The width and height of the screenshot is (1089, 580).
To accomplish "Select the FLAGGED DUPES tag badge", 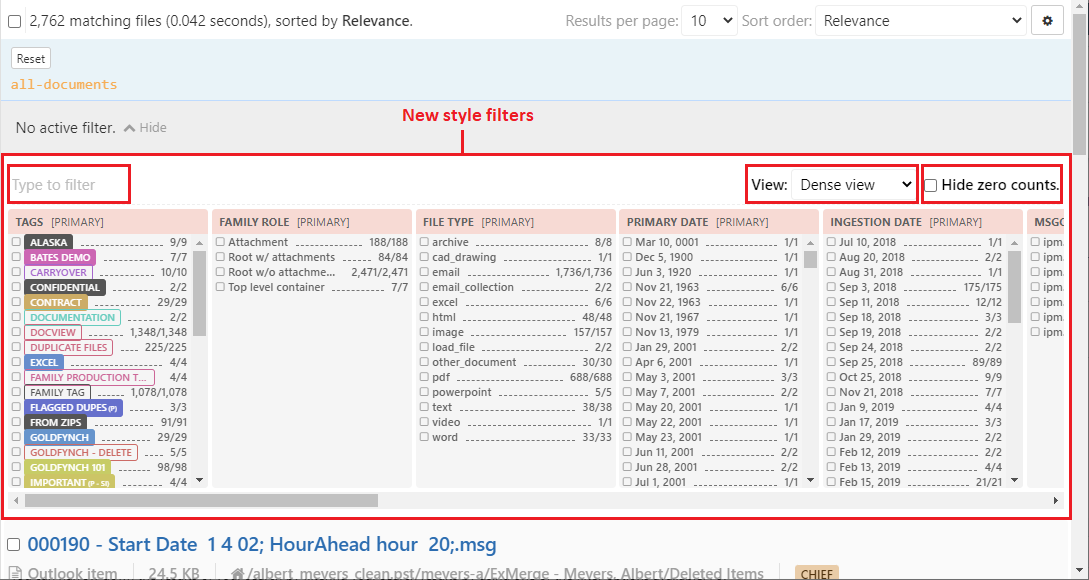I will point(73,407).
